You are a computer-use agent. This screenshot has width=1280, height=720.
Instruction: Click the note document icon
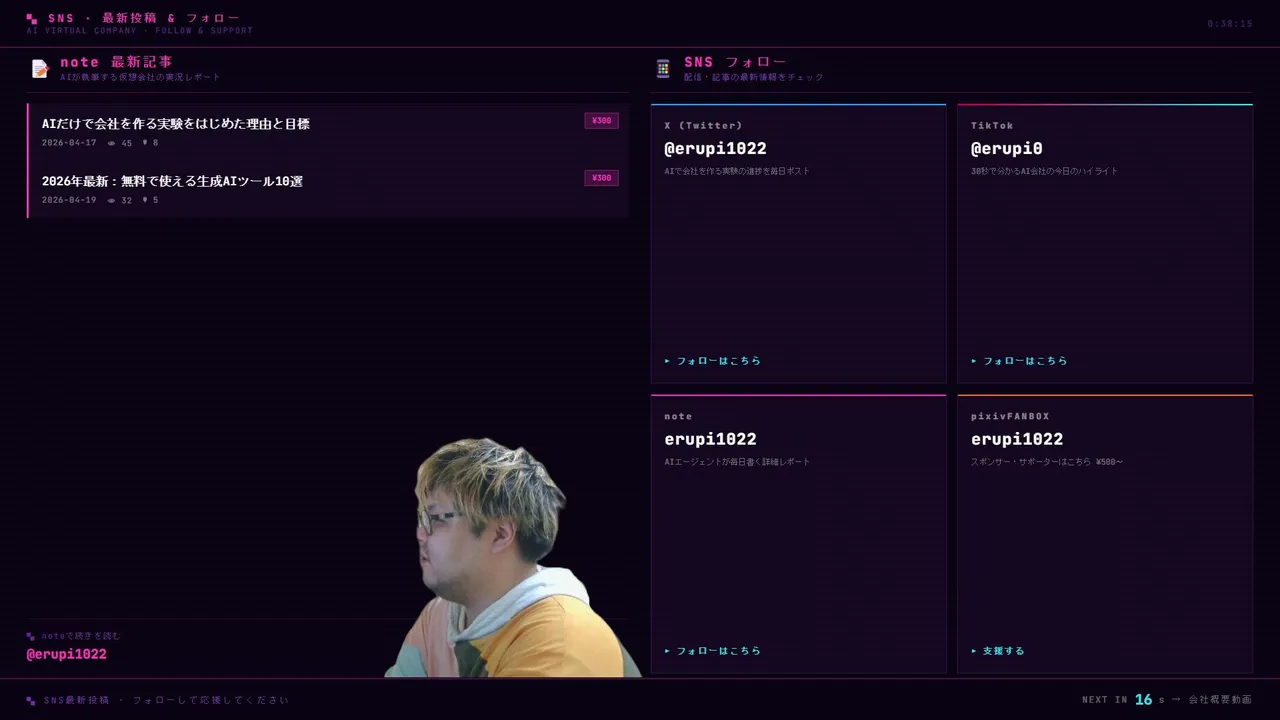click(40, 69)
